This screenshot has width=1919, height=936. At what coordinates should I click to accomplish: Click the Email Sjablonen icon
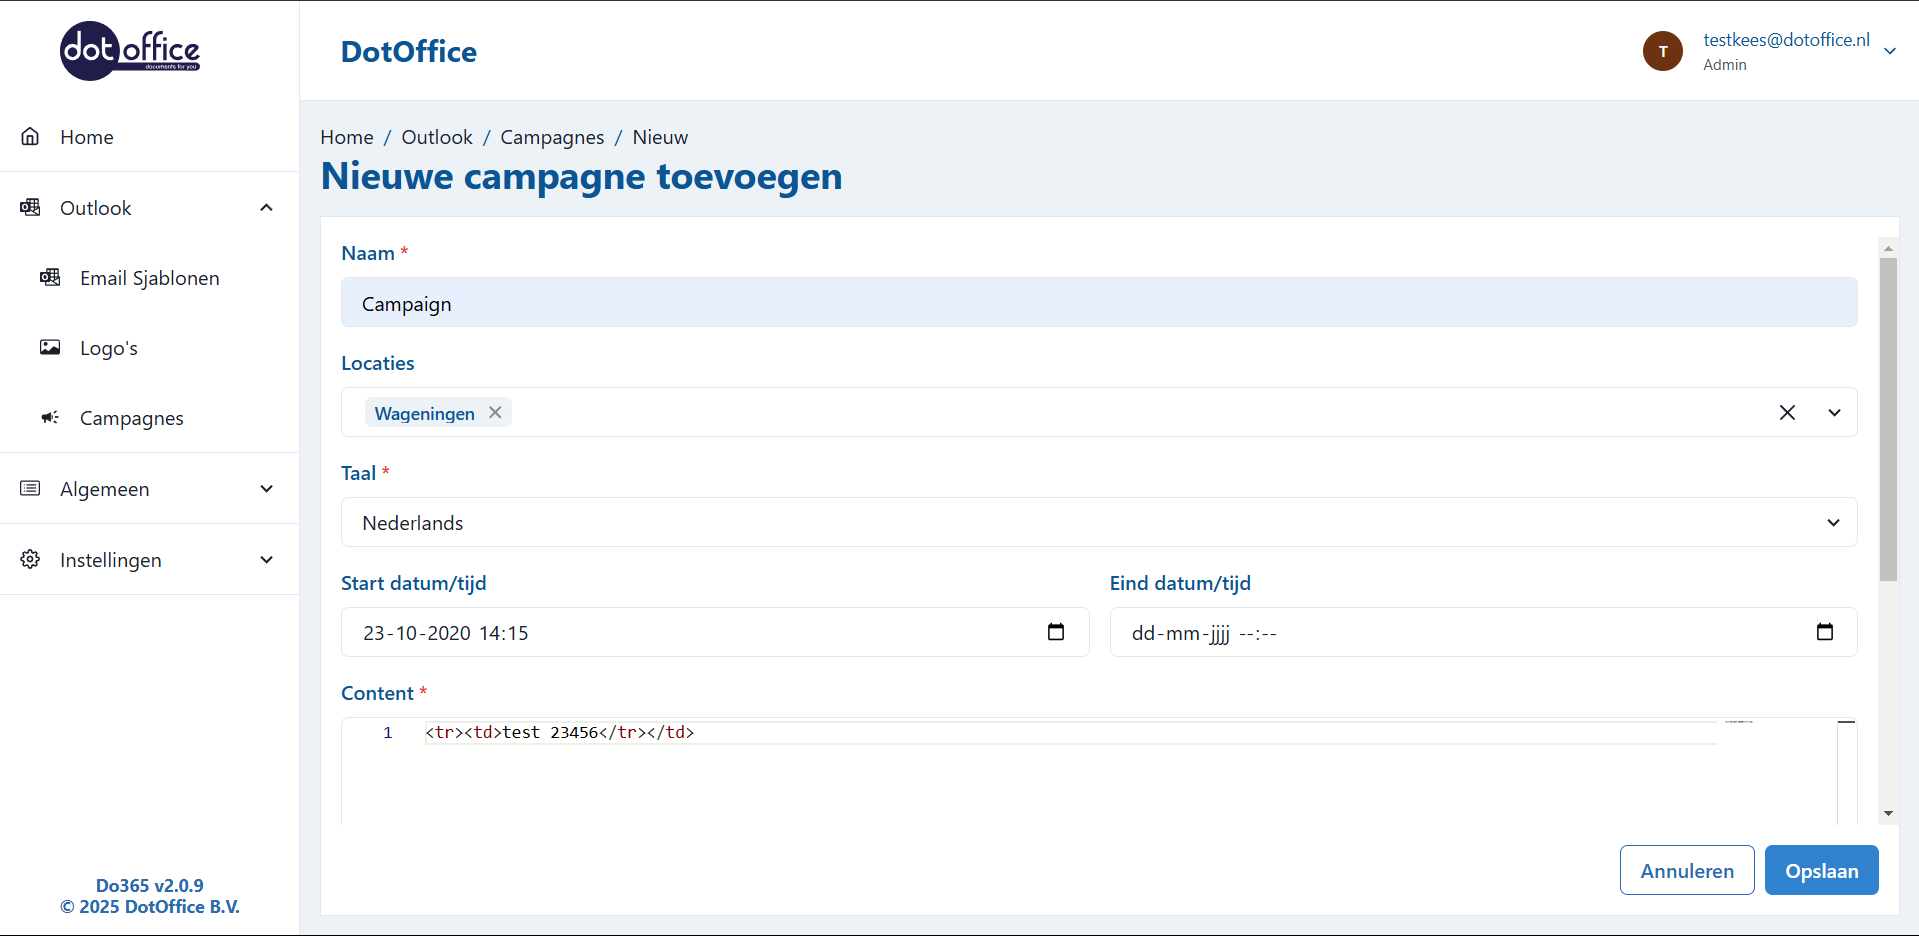coord(50,278)
